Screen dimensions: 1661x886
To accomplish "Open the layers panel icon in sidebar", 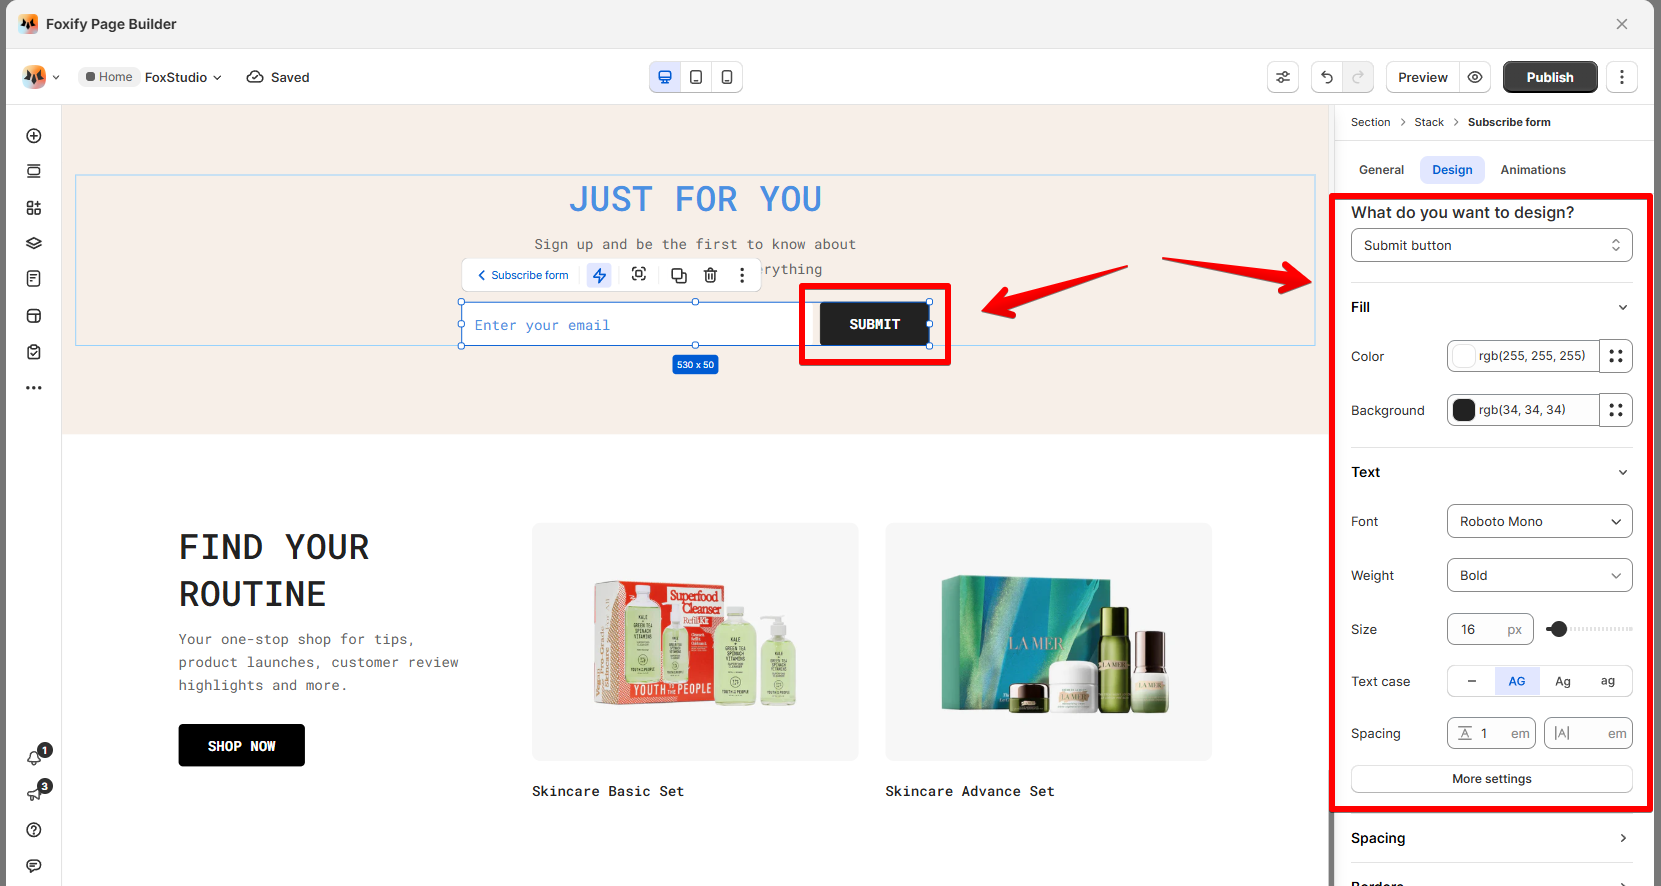I will pyautogui.click(x=34, y=243).
